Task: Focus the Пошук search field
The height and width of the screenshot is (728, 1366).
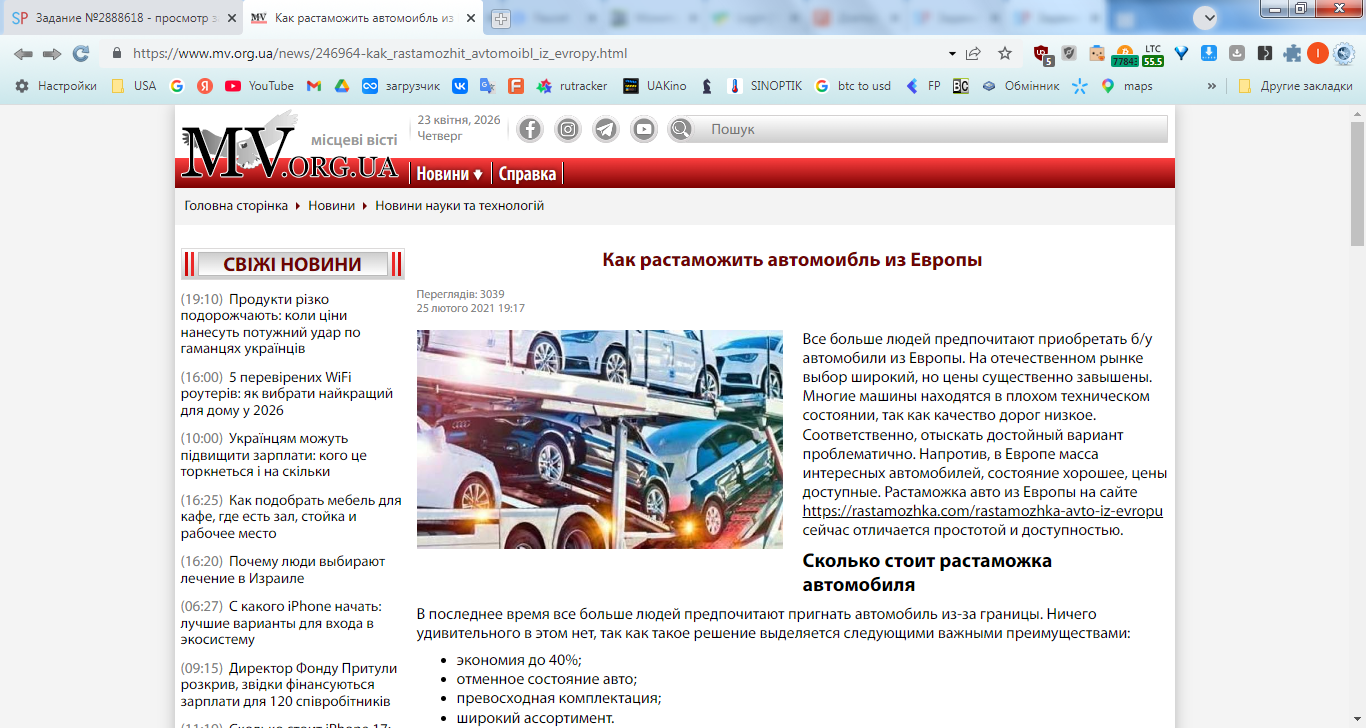Action: point(934,129)
